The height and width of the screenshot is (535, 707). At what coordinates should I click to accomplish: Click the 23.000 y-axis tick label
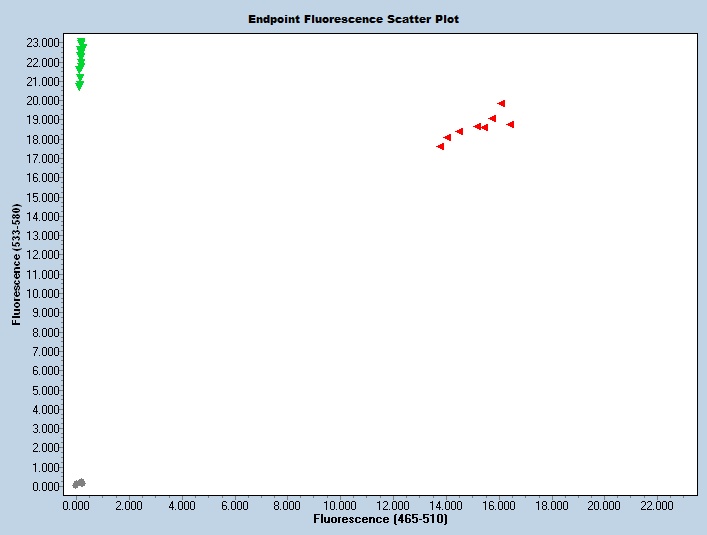pyautogui.click(x=42, y=43)
